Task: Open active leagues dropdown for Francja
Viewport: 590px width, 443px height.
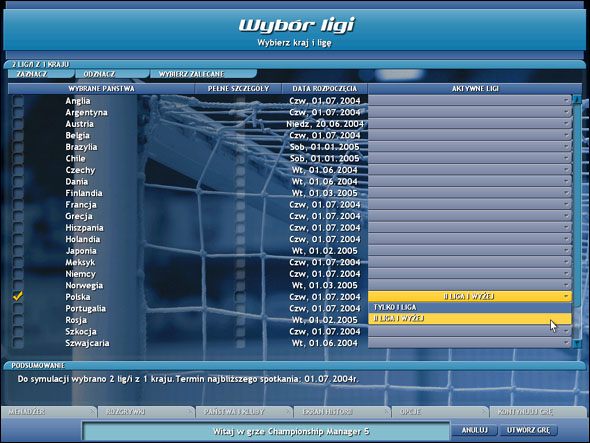Action: tap(470, 204)
